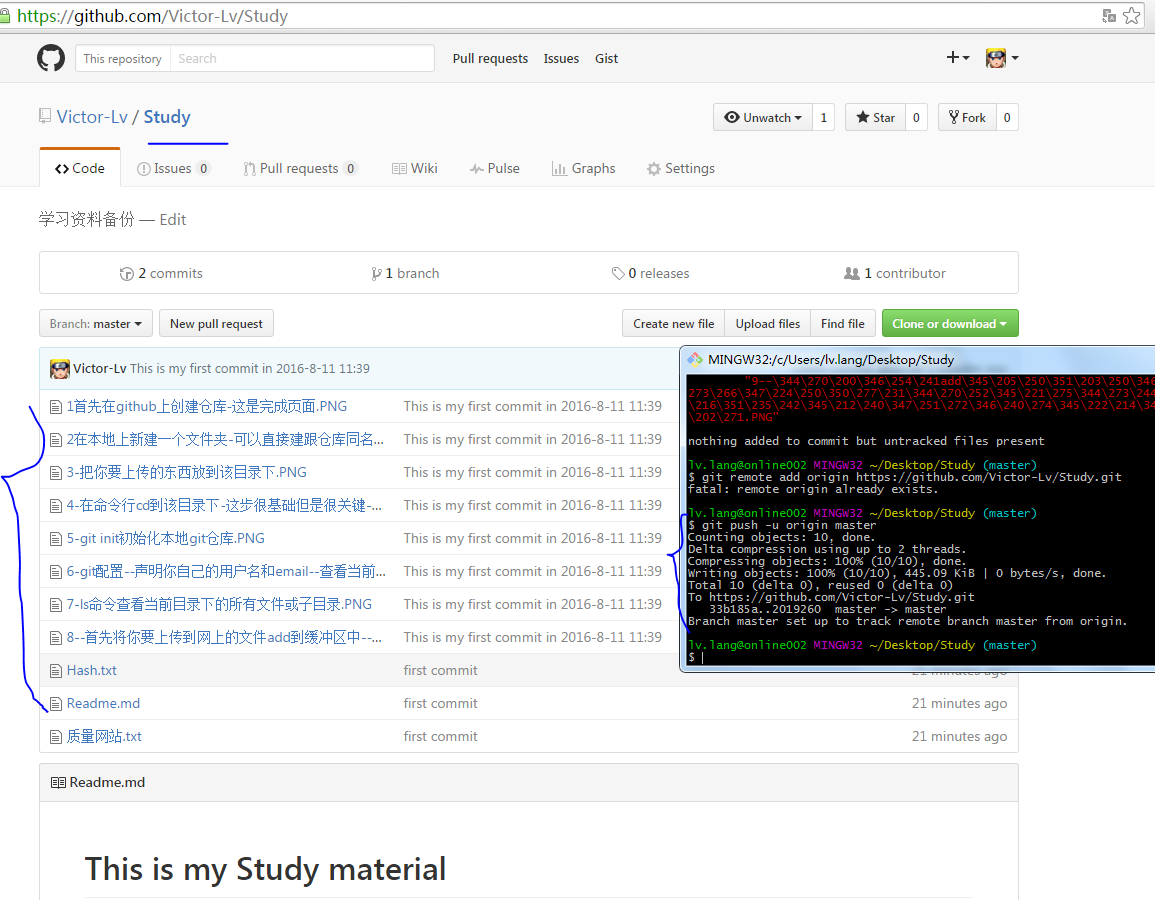Viewport: 1155px width, 900px height.
Task: Click the Upload files button
Action: (768, 323)
